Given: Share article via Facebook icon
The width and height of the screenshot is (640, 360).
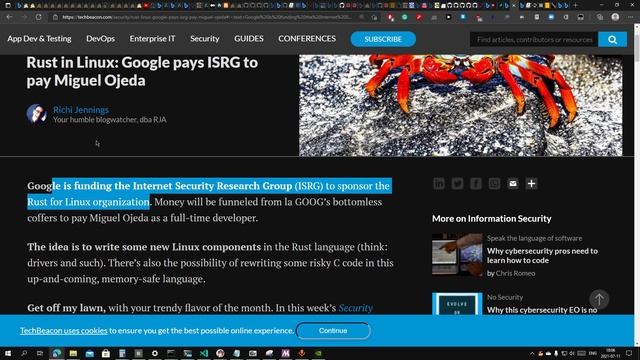Looking at the screenshot, I should tap(476, 184).
